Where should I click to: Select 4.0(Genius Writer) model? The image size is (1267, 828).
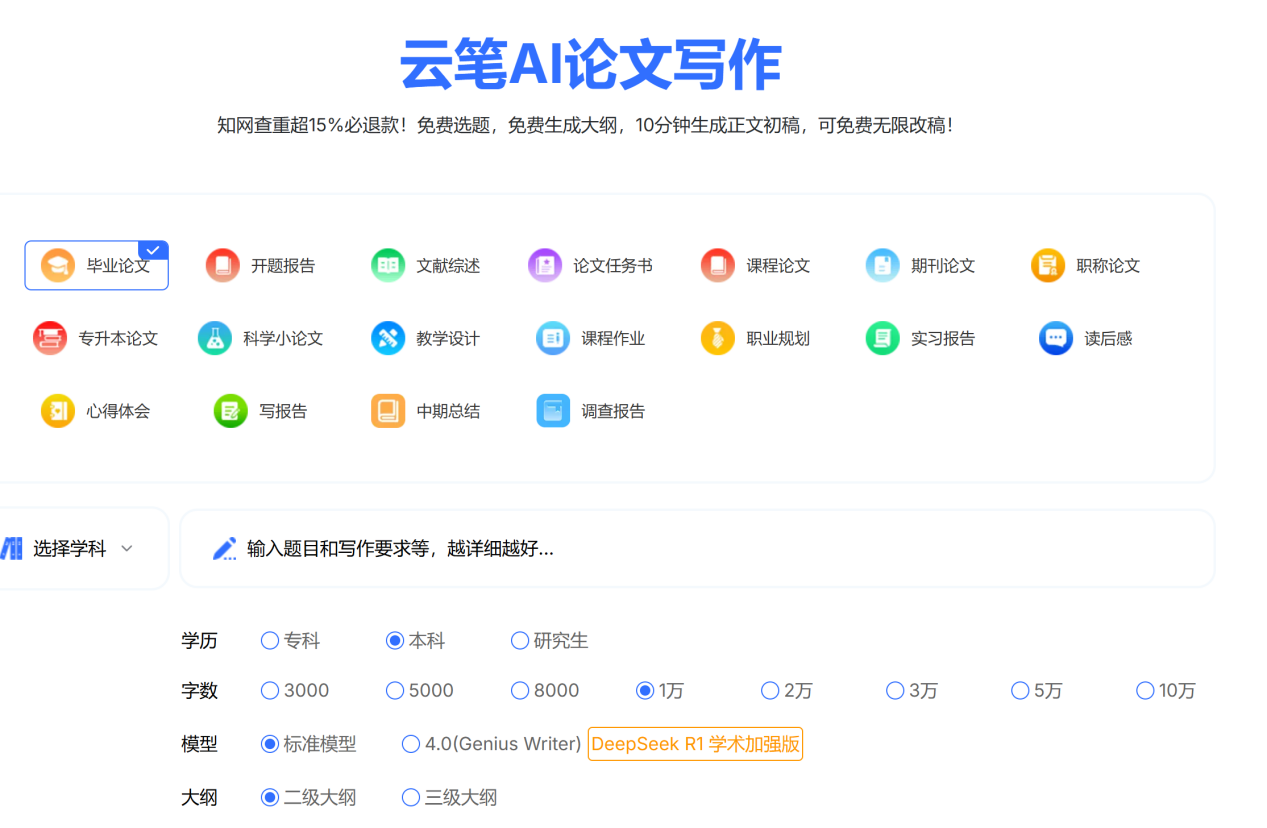[x=492, y=744]
